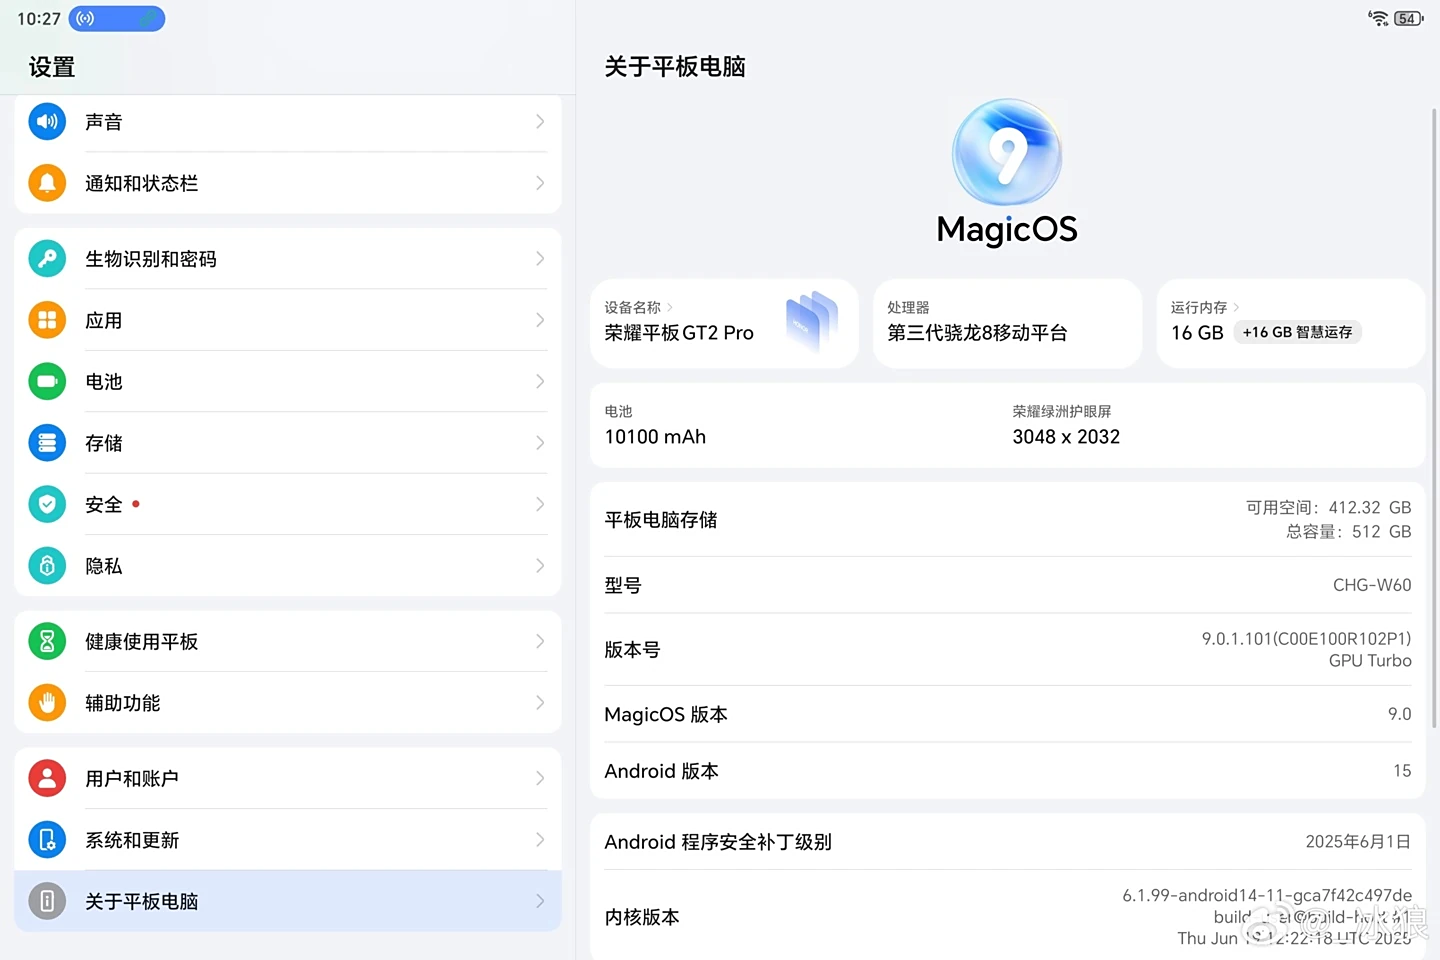Viewport: 1440px width, 960px height.
Task: Open the 用户和账户 settings row
Action: [288, 778]
